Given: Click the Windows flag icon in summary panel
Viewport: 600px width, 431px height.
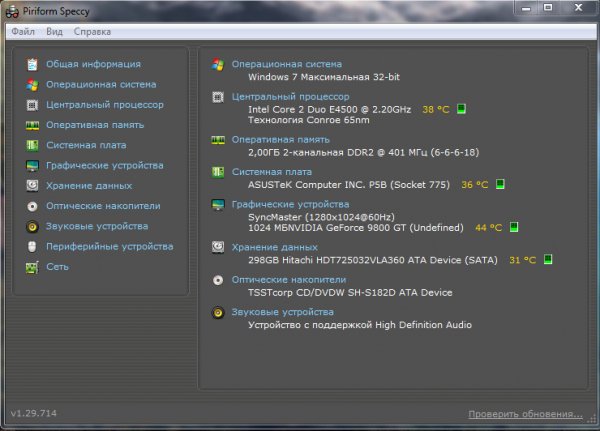Looking at the screenshot, I should (x=218, y=64).
